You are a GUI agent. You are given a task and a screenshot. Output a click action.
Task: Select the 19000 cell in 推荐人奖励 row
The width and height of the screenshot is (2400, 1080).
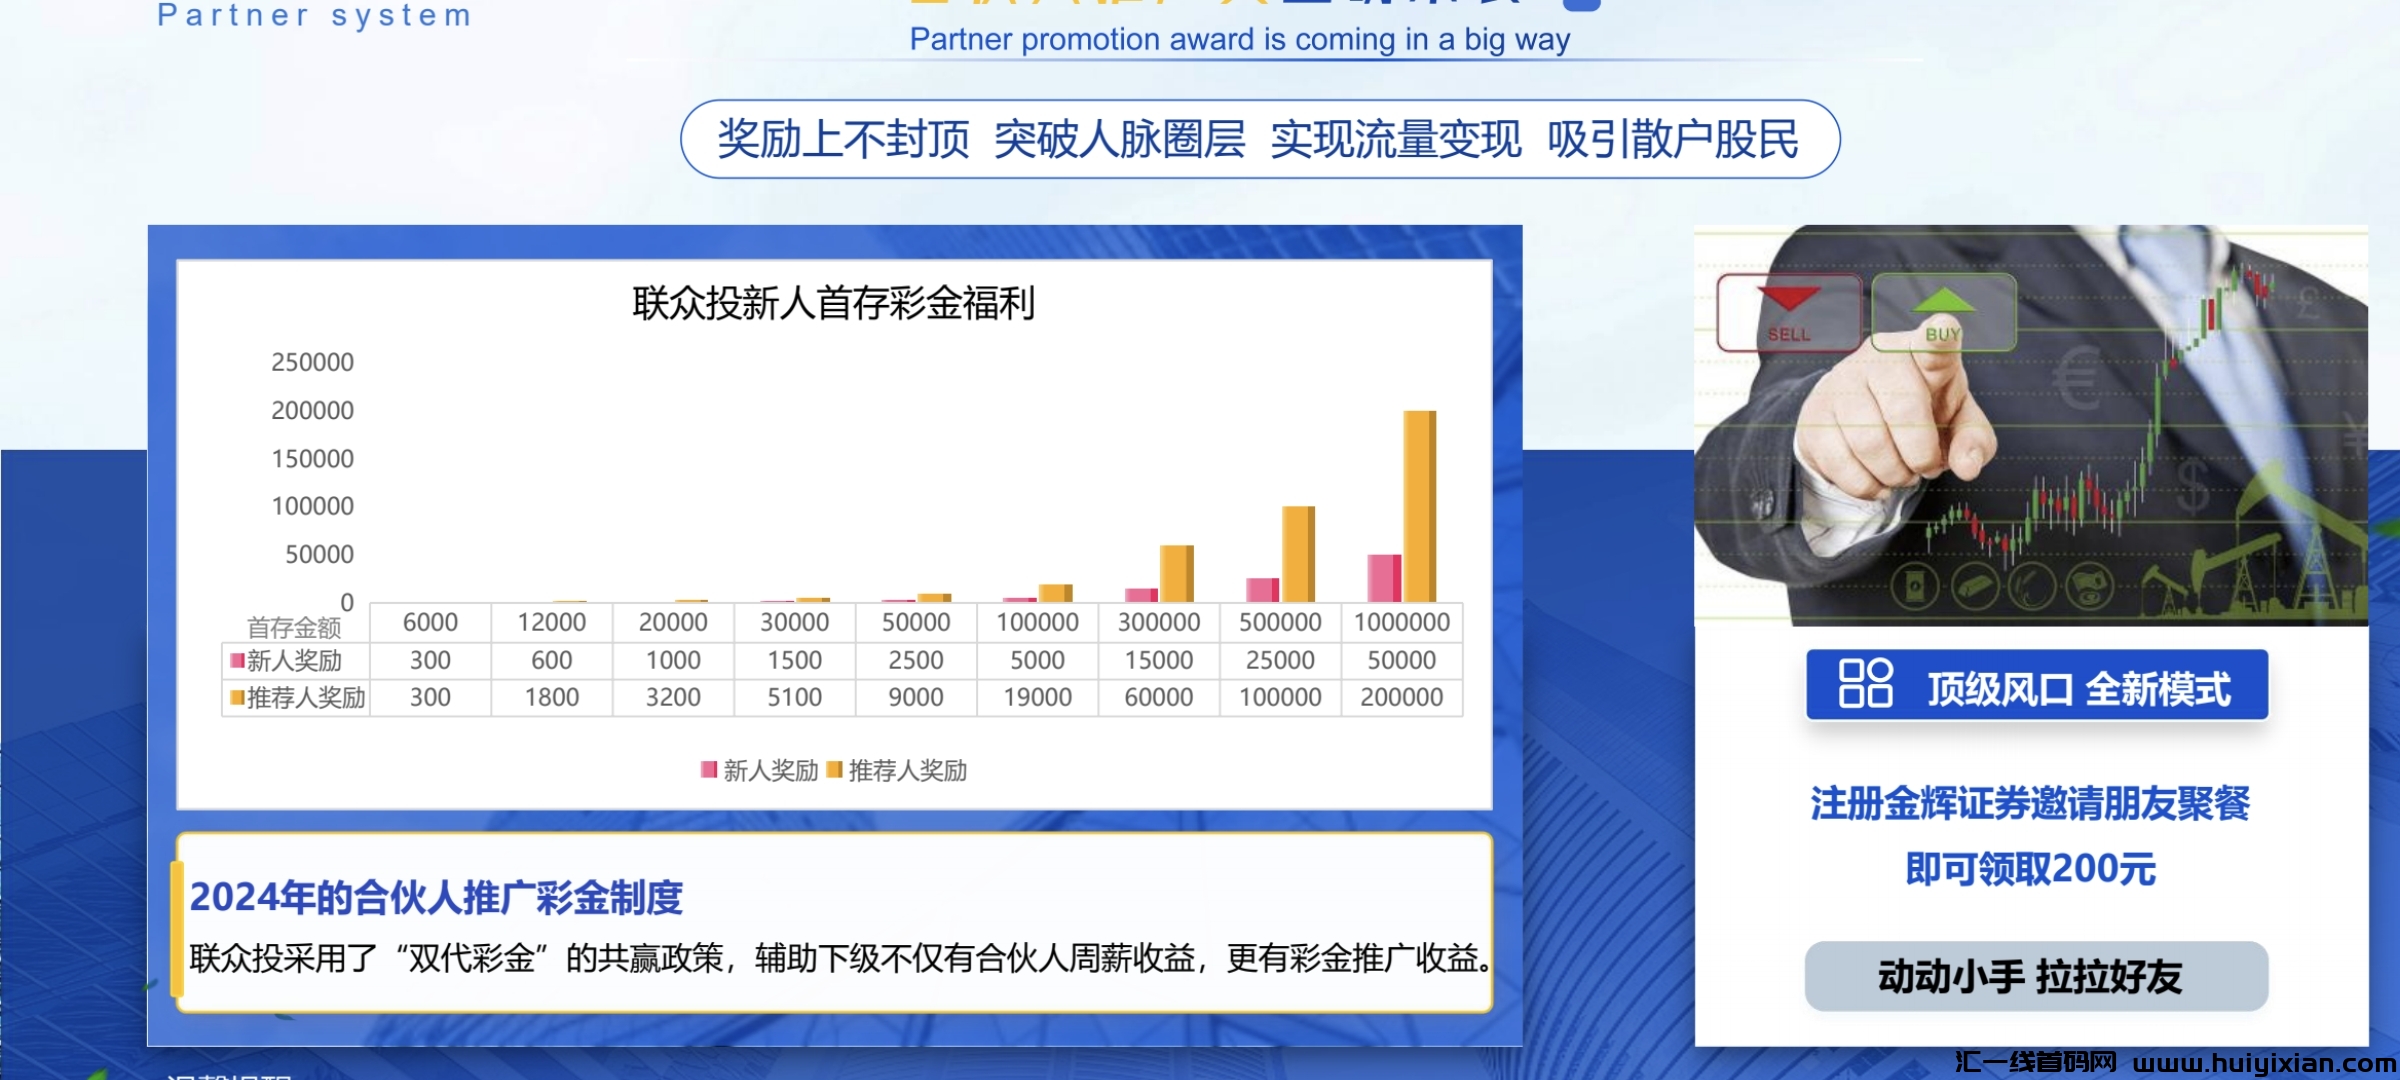tap(1037, 697)
